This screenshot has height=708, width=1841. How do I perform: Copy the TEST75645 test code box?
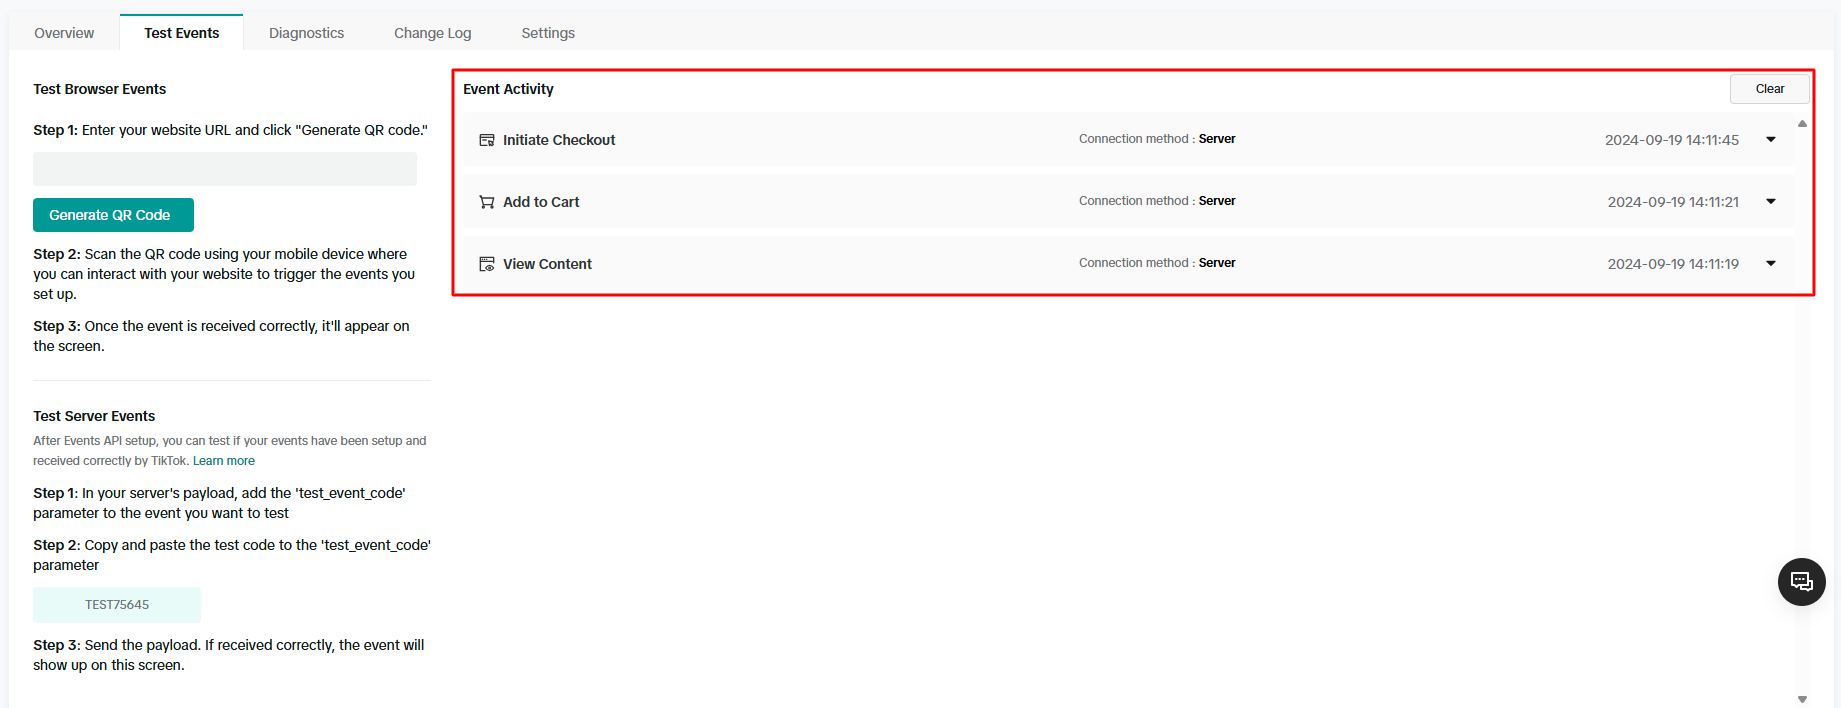[x=117, y=605]
